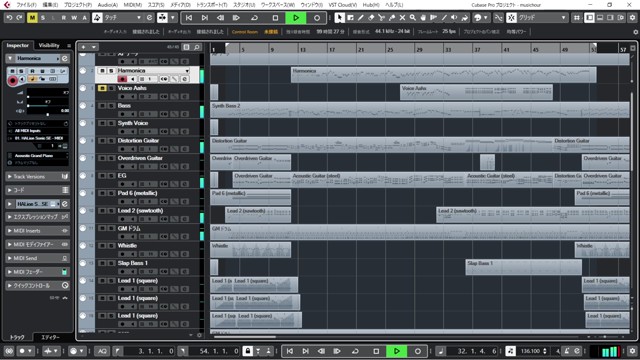Open the Hub(H) menu
This screenshot has width=640, height=360.
pyautogui.click(x=371, y=5)
